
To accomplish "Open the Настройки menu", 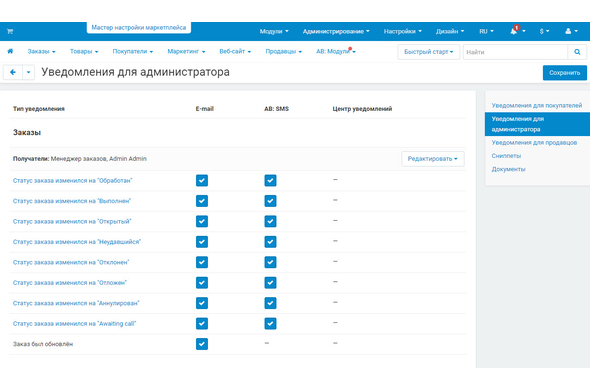I will pyautogui.click(x=403, y=31).
